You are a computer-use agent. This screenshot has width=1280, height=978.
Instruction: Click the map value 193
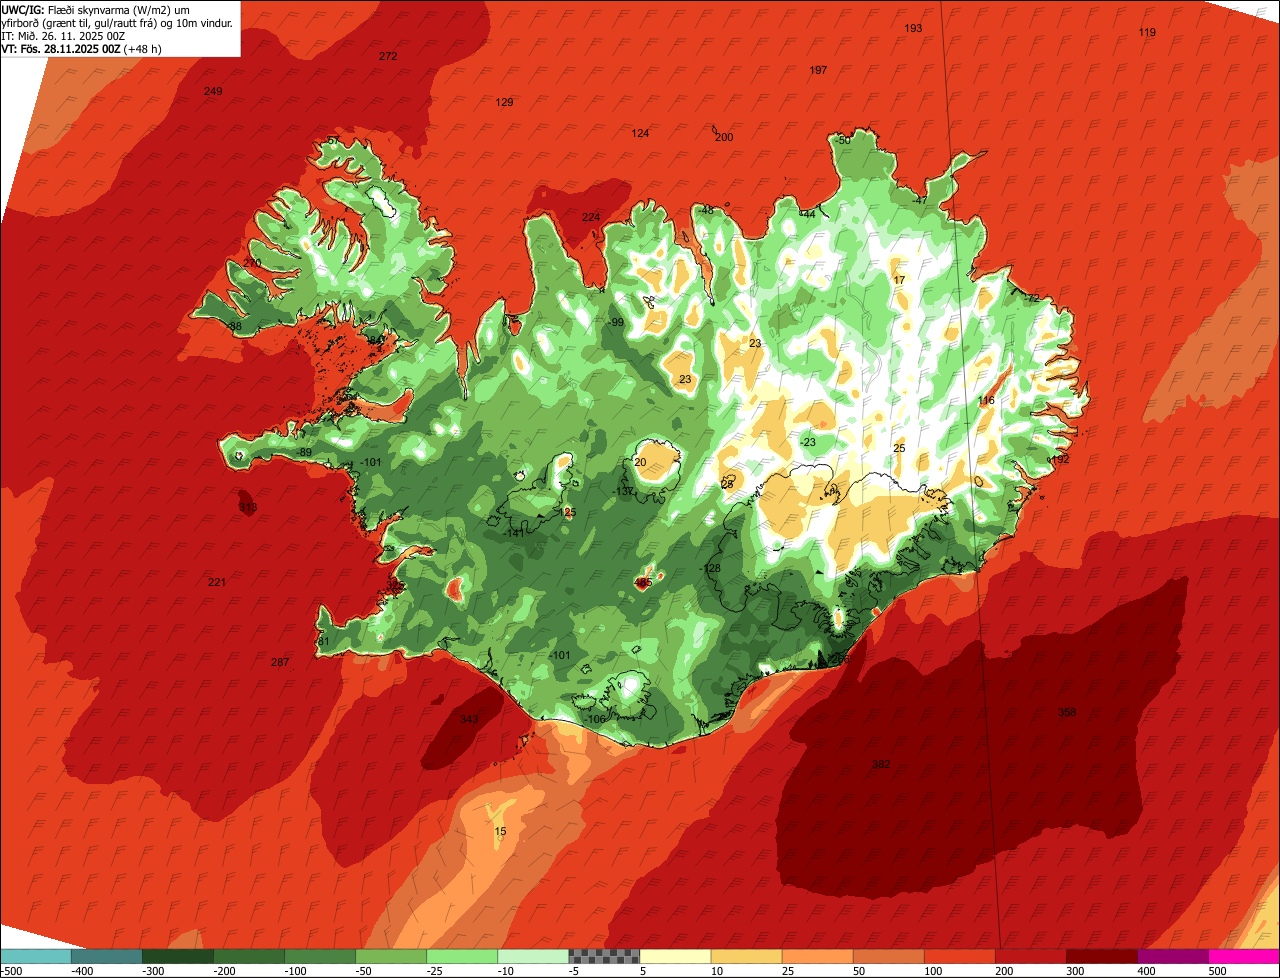(913, 28)
